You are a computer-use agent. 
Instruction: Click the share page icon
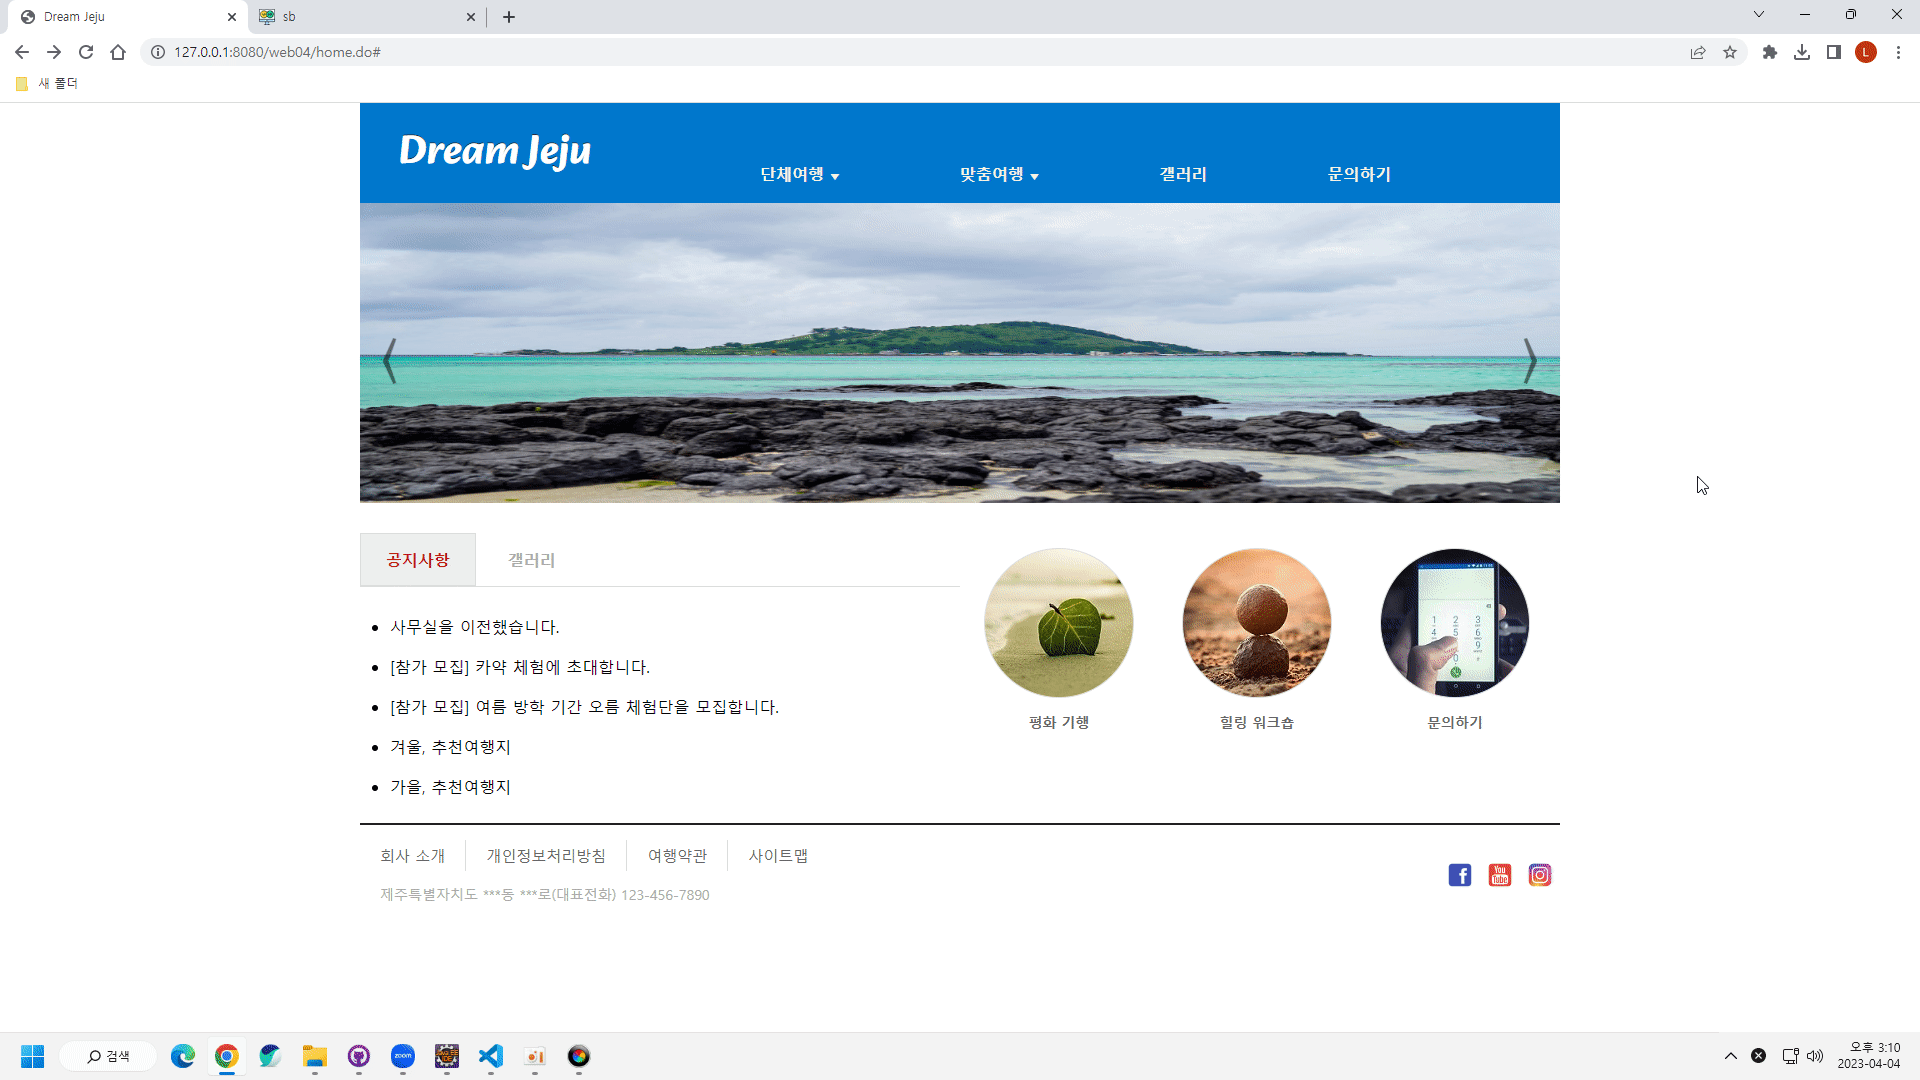click(1698, 52)
